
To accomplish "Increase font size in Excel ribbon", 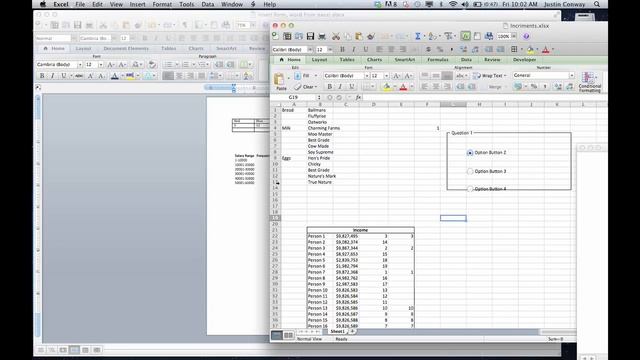I will tap(396, 76).
